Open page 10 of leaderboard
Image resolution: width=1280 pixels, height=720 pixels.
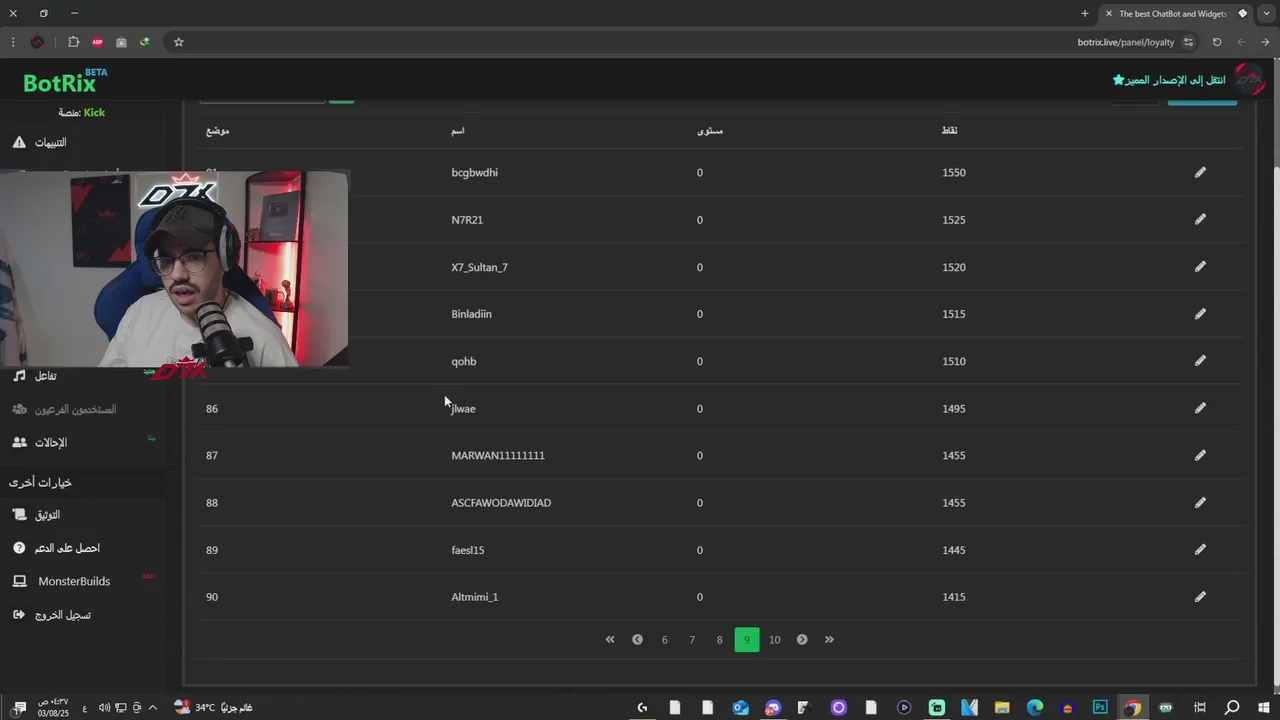point(775,640)
